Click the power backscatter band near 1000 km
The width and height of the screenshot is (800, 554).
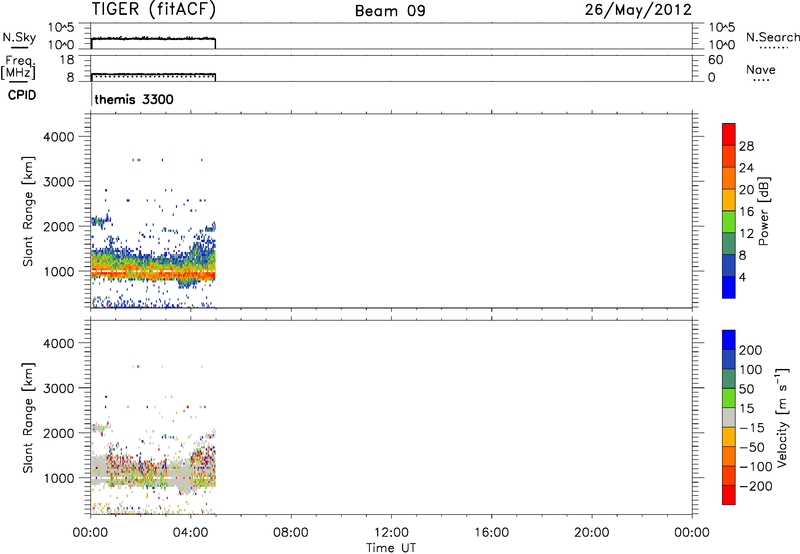[153, 268]
